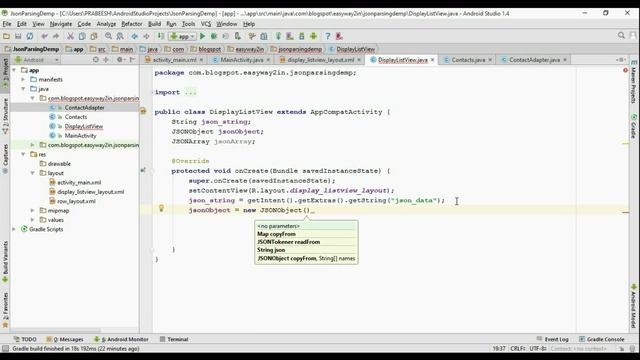640x360 pixels.
Task: Open the Build menu
Action: 154,24
